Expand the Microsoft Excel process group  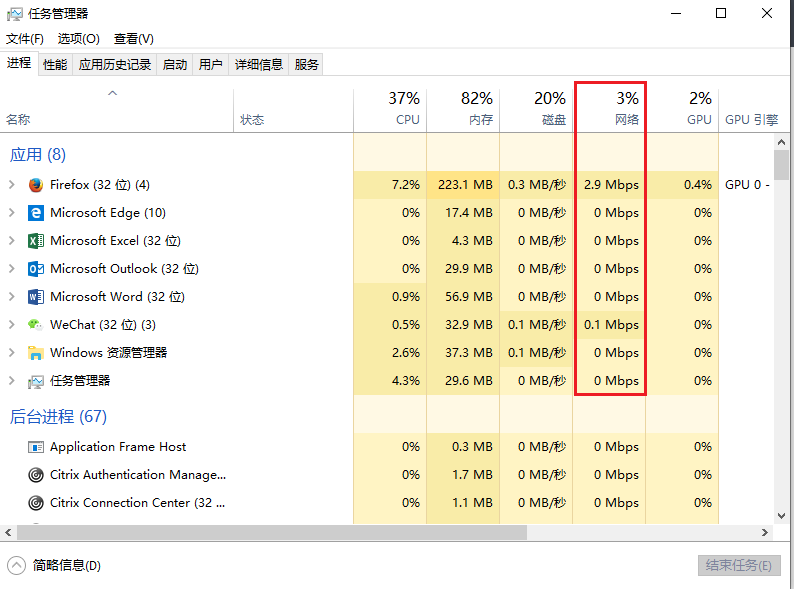[x=12, y=241]
